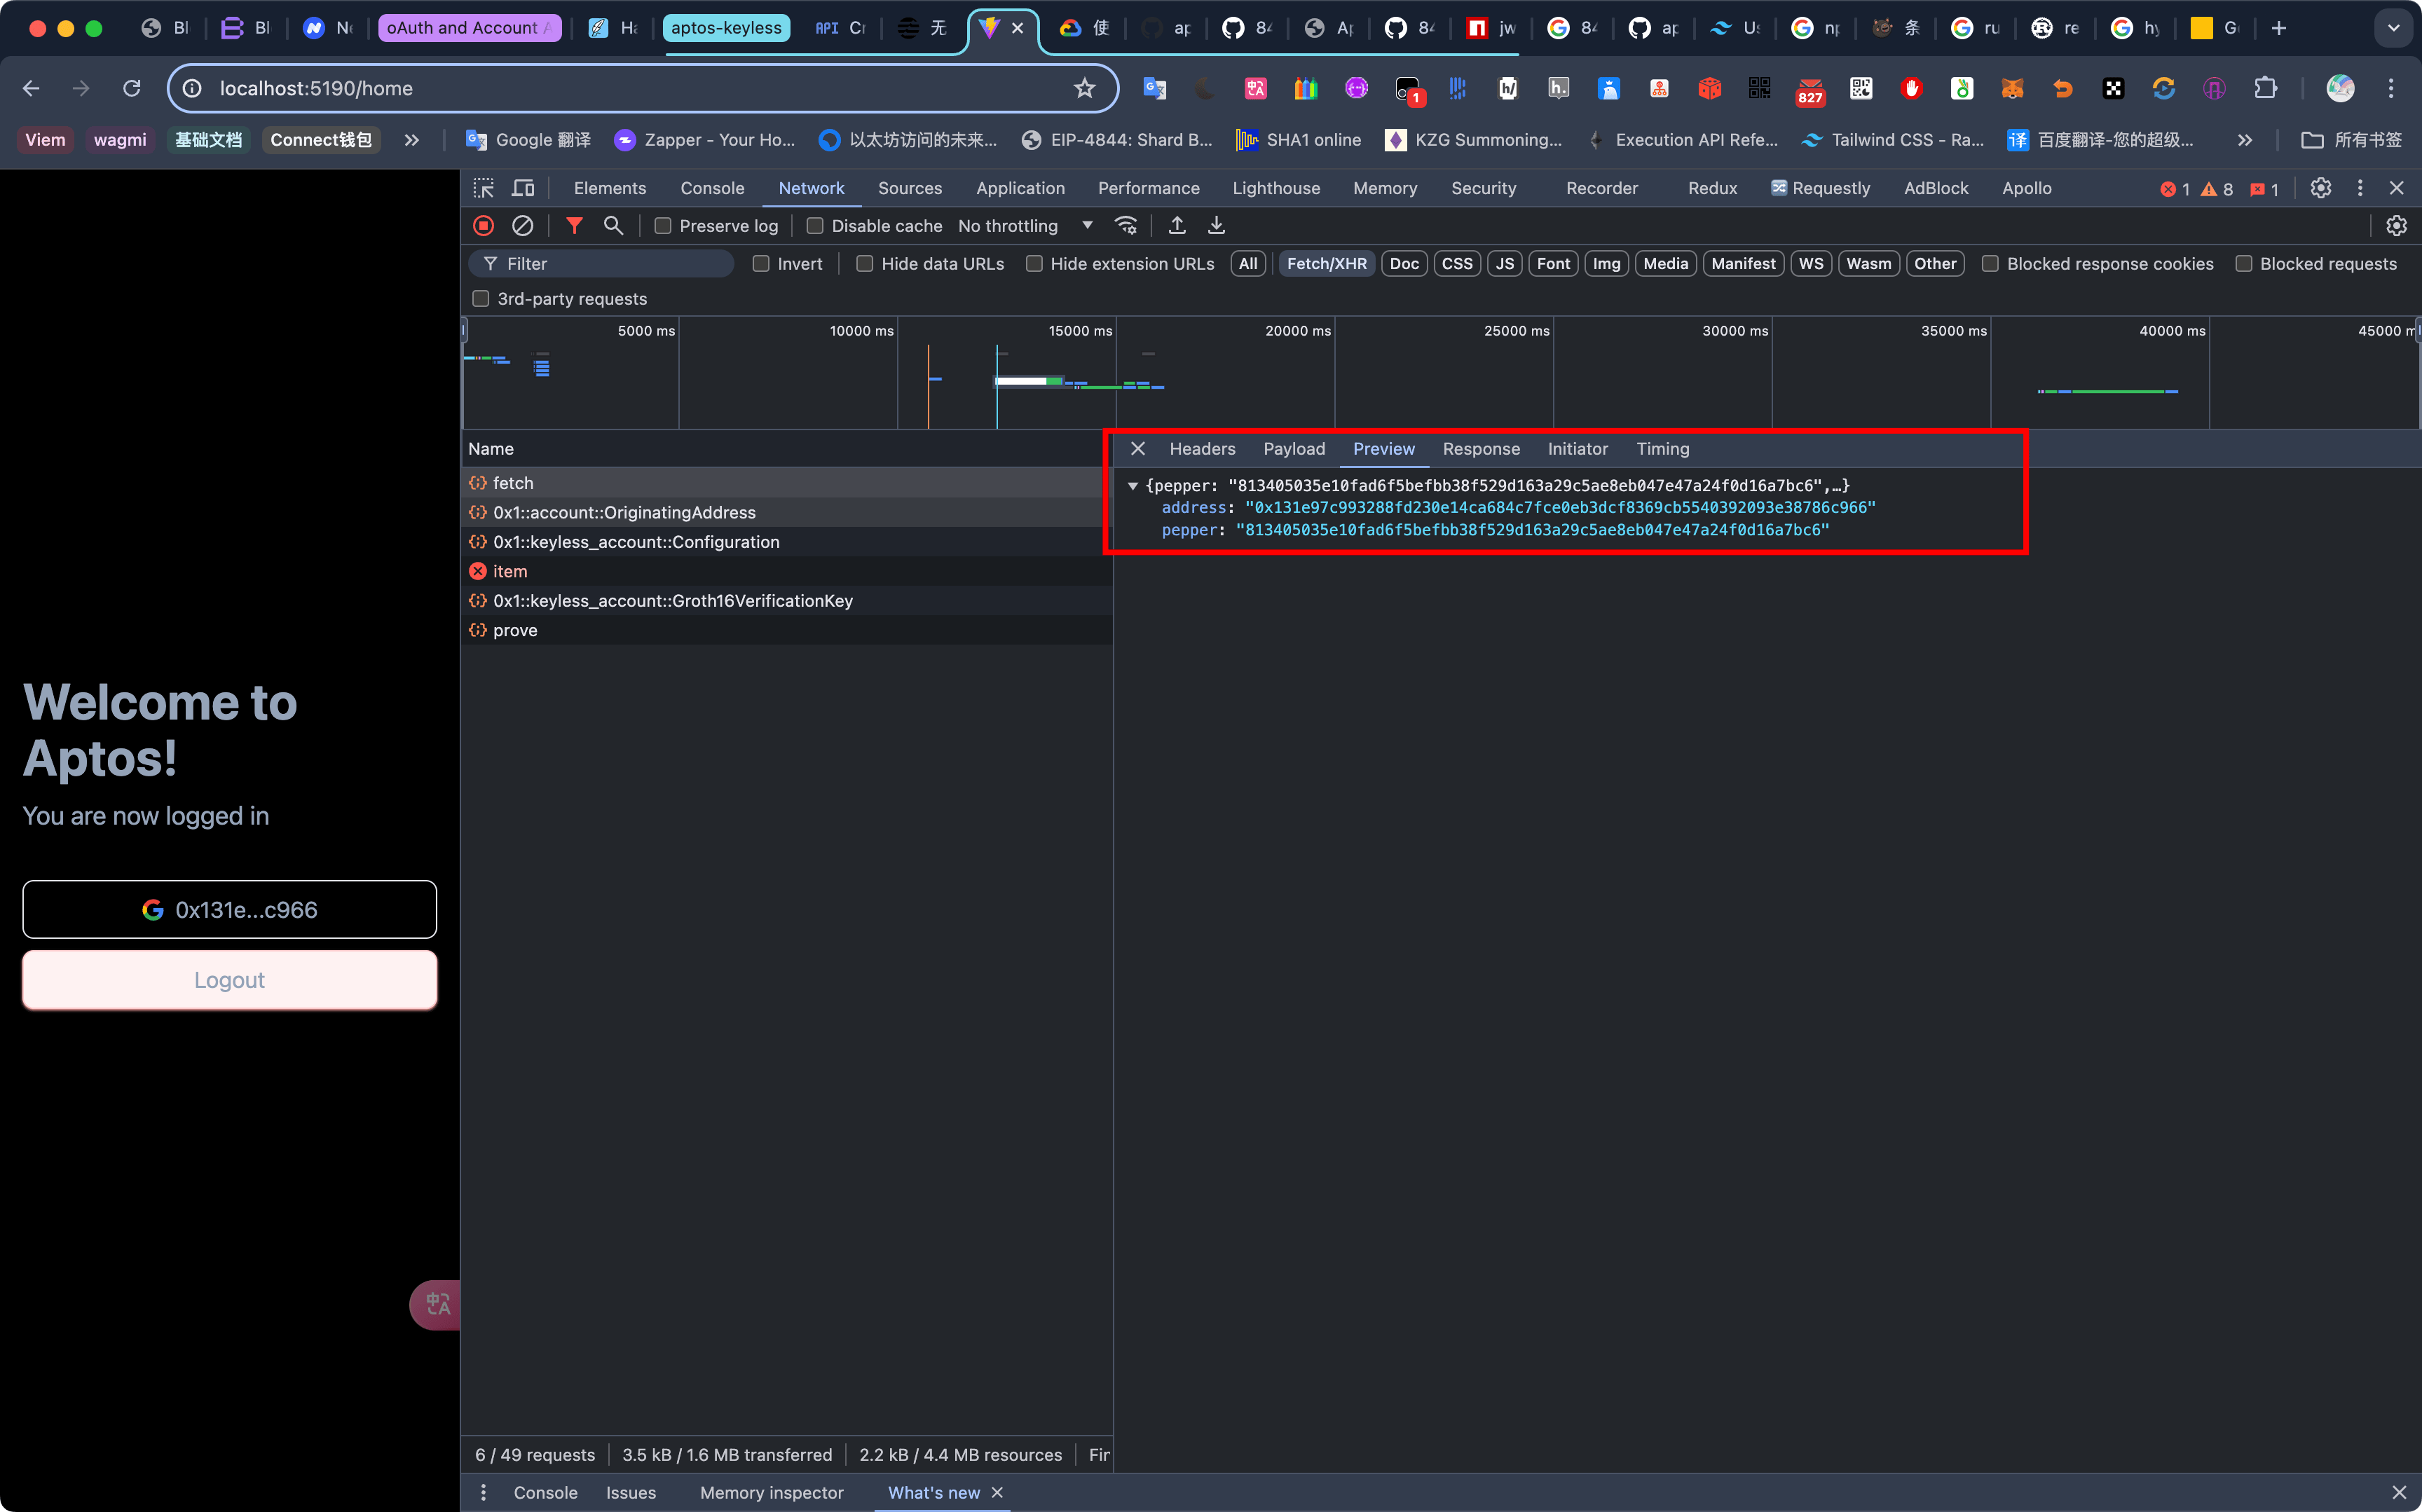
Task: Enable Disable cache checkbox
Action: 815,226
